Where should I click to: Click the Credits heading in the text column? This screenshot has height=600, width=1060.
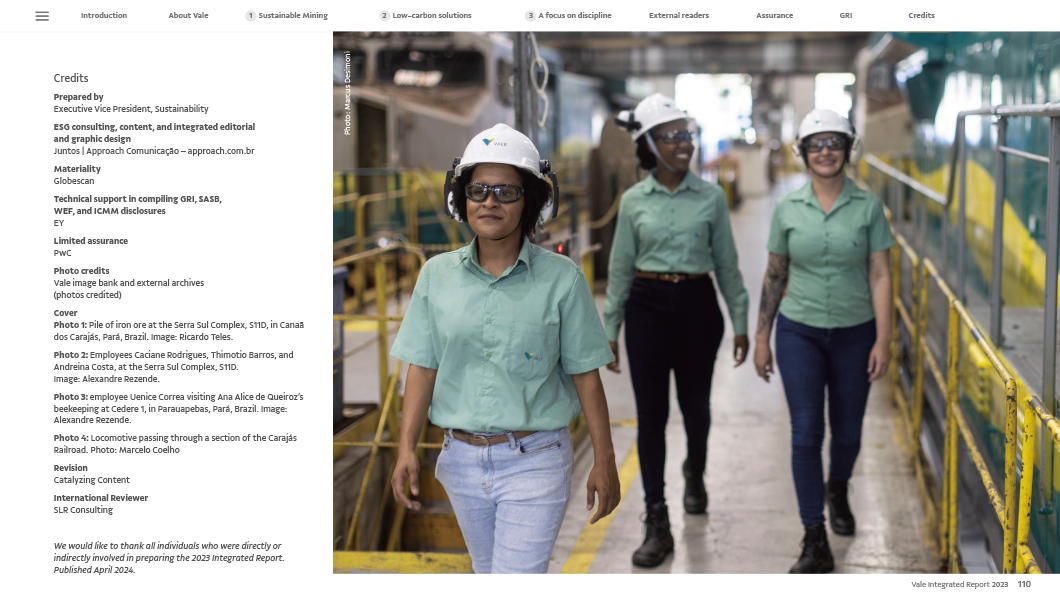coord(71,78)
